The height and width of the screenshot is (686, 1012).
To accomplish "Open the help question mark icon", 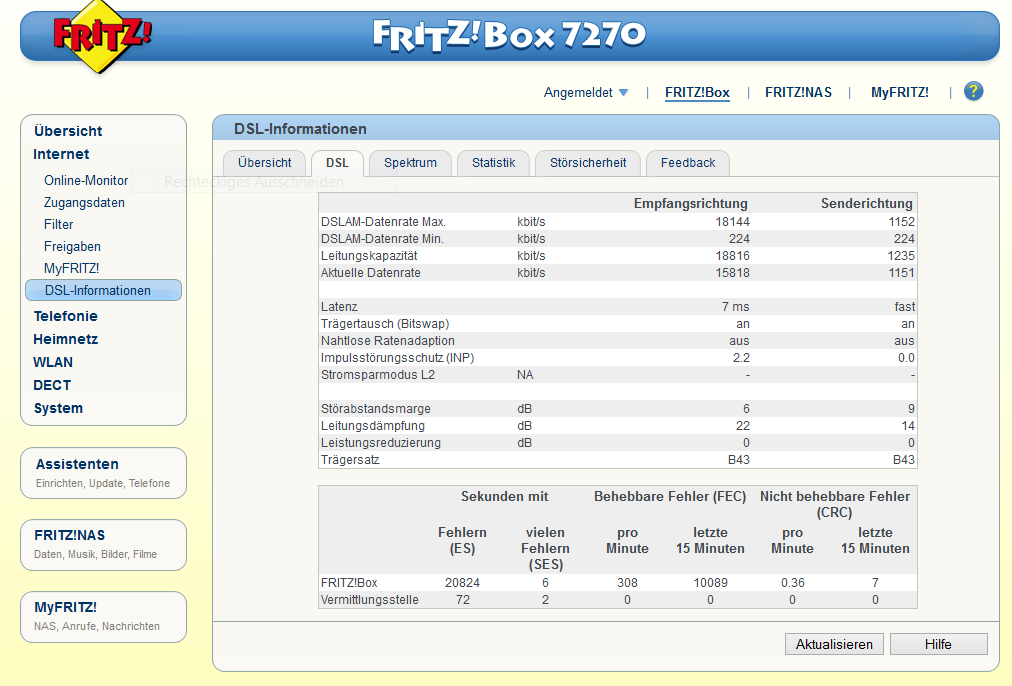I will [x=973, y=92].
